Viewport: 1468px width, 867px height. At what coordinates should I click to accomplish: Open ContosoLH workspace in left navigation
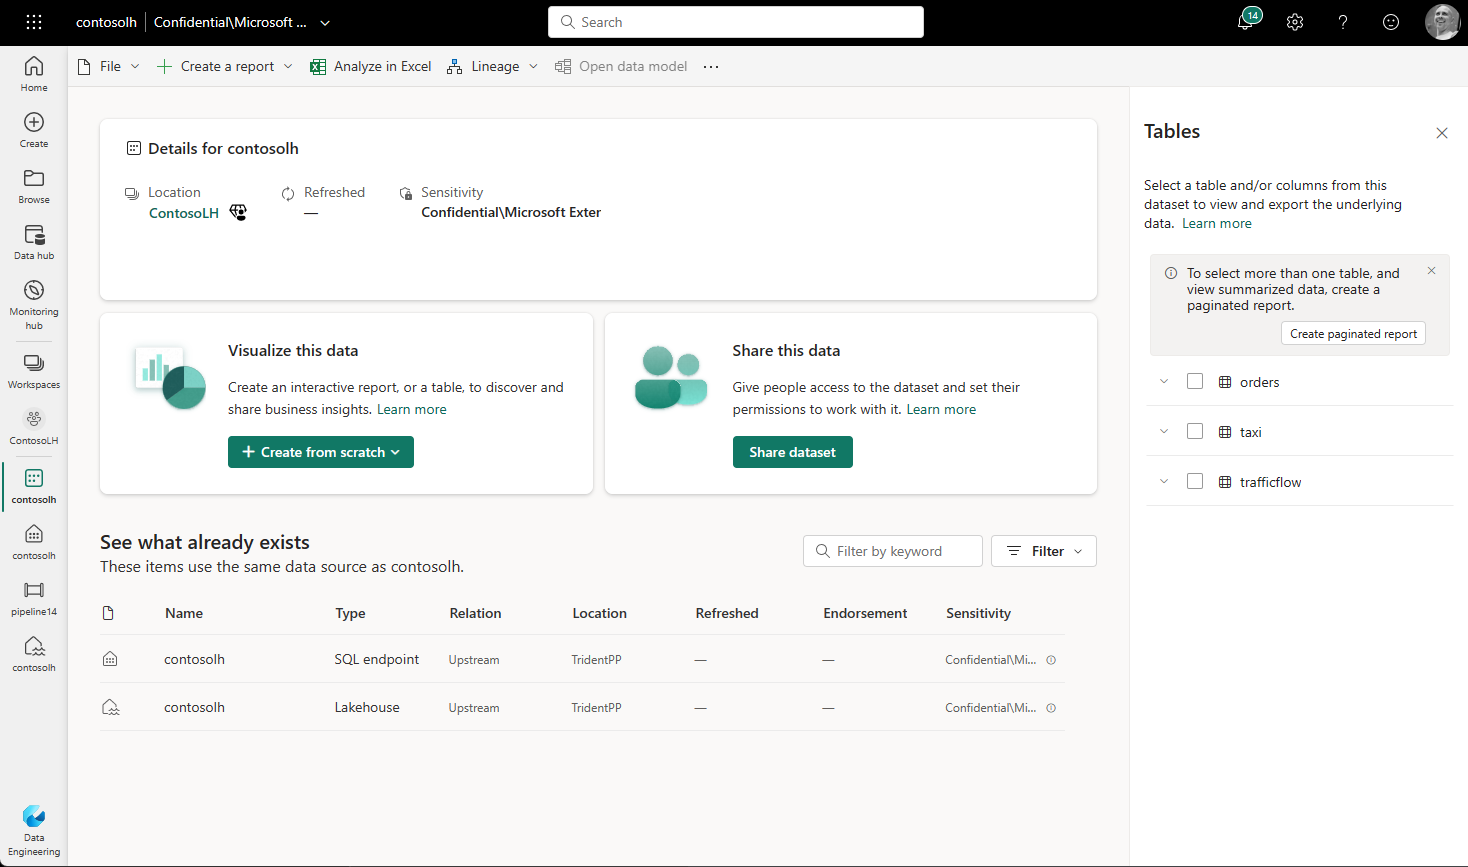click(34, 427)
